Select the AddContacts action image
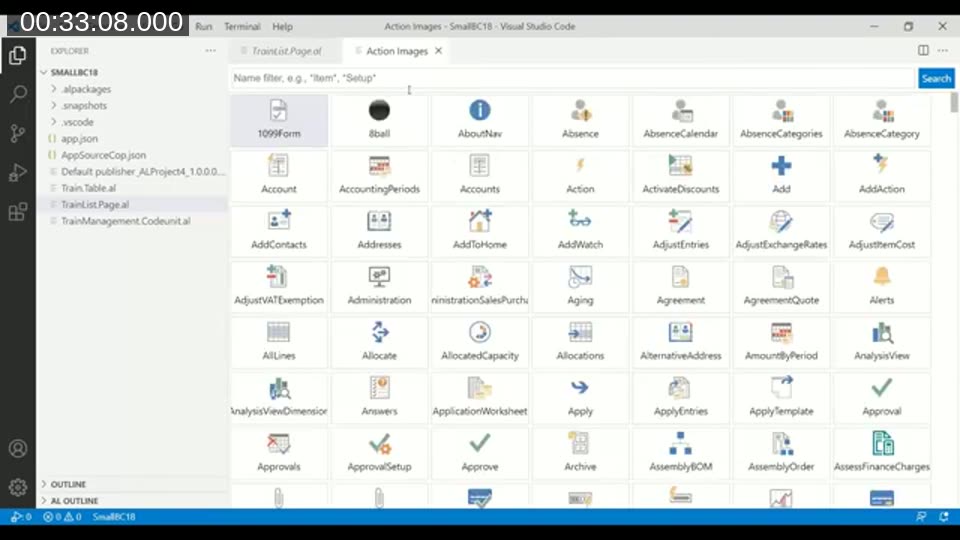960x540 pixels. pos(279,231)
